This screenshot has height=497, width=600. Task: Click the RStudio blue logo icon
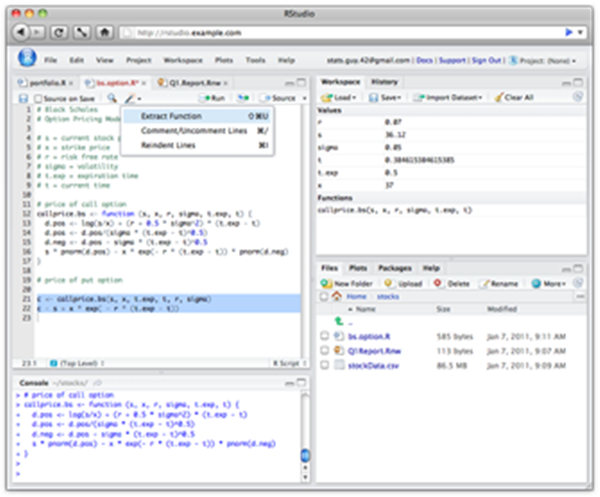click(x=27, y=58)
